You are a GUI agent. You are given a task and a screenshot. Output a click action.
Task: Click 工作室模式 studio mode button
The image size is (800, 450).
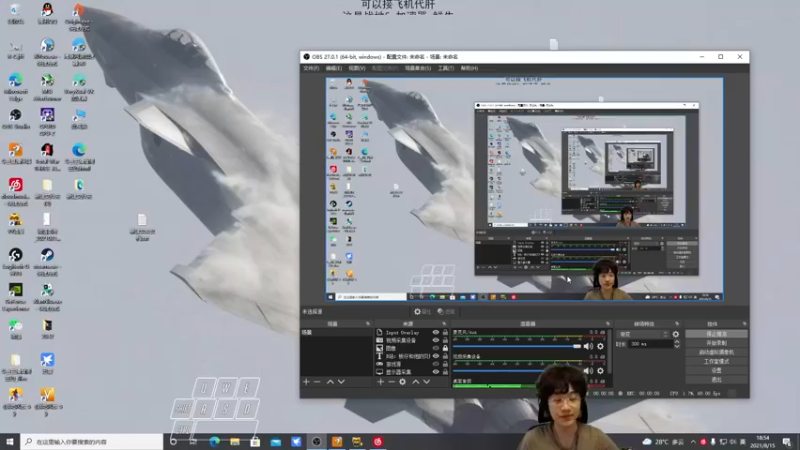tap(716, 361)
